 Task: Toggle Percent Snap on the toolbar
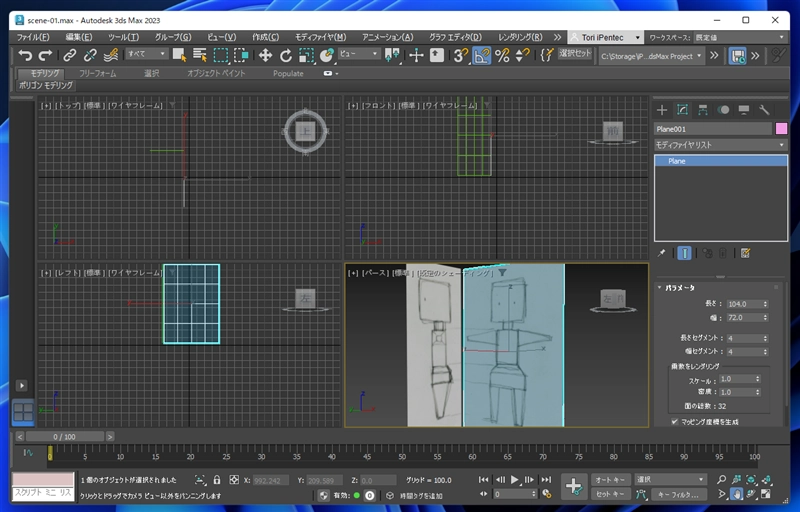tap(502, 55)
